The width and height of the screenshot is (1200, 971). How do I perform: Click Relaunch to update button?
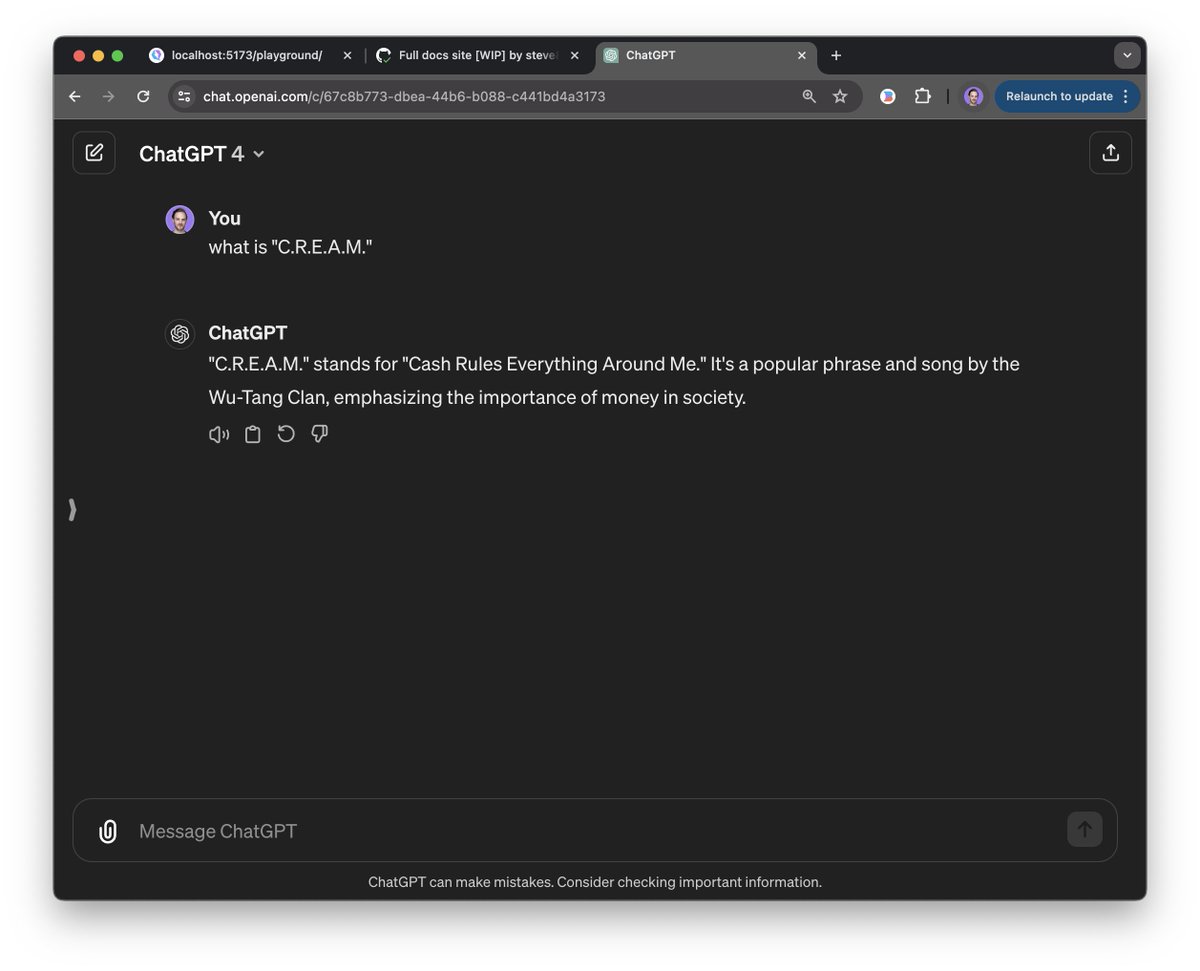click(1059, 96)
